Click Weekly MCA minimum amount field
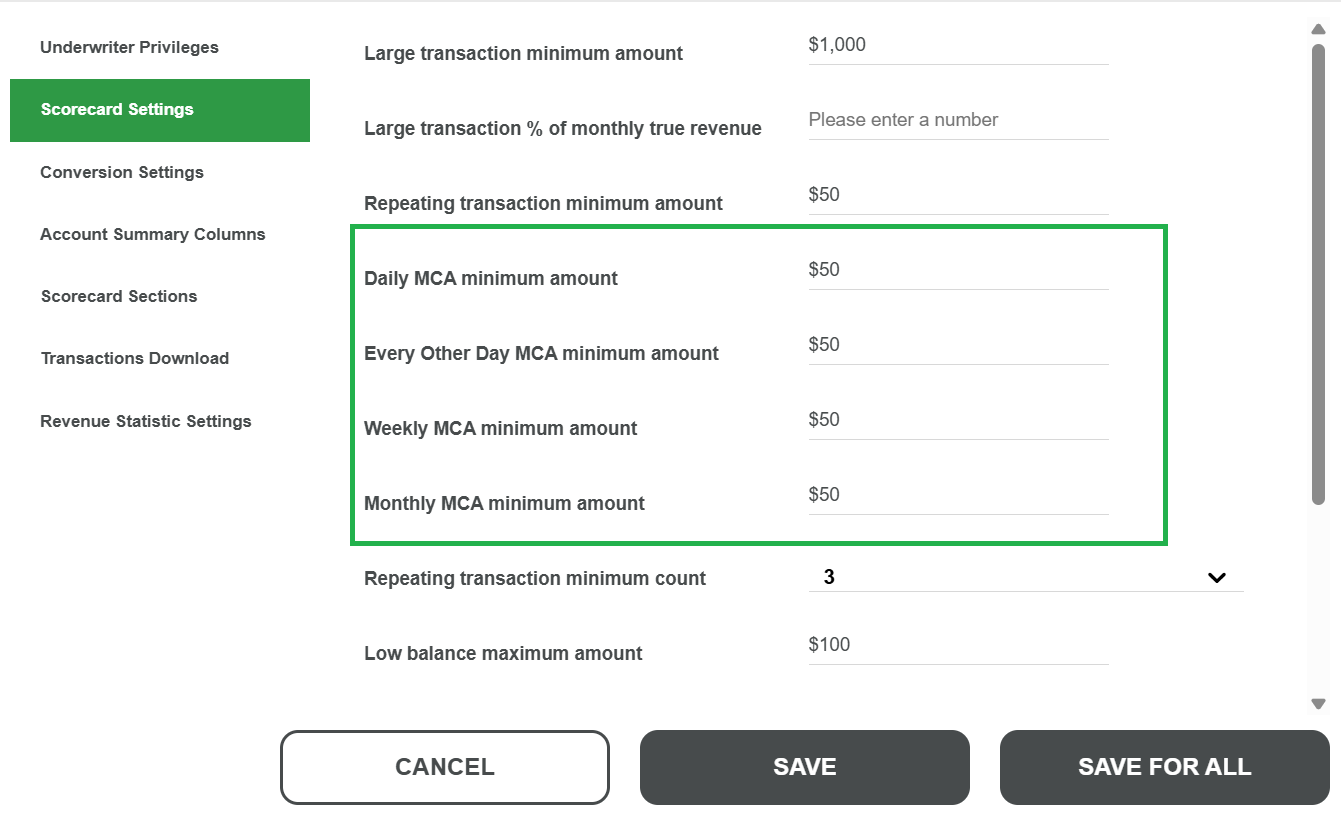Image resolution: width=1341 pixels, height=823 pixels. point(958,420)
